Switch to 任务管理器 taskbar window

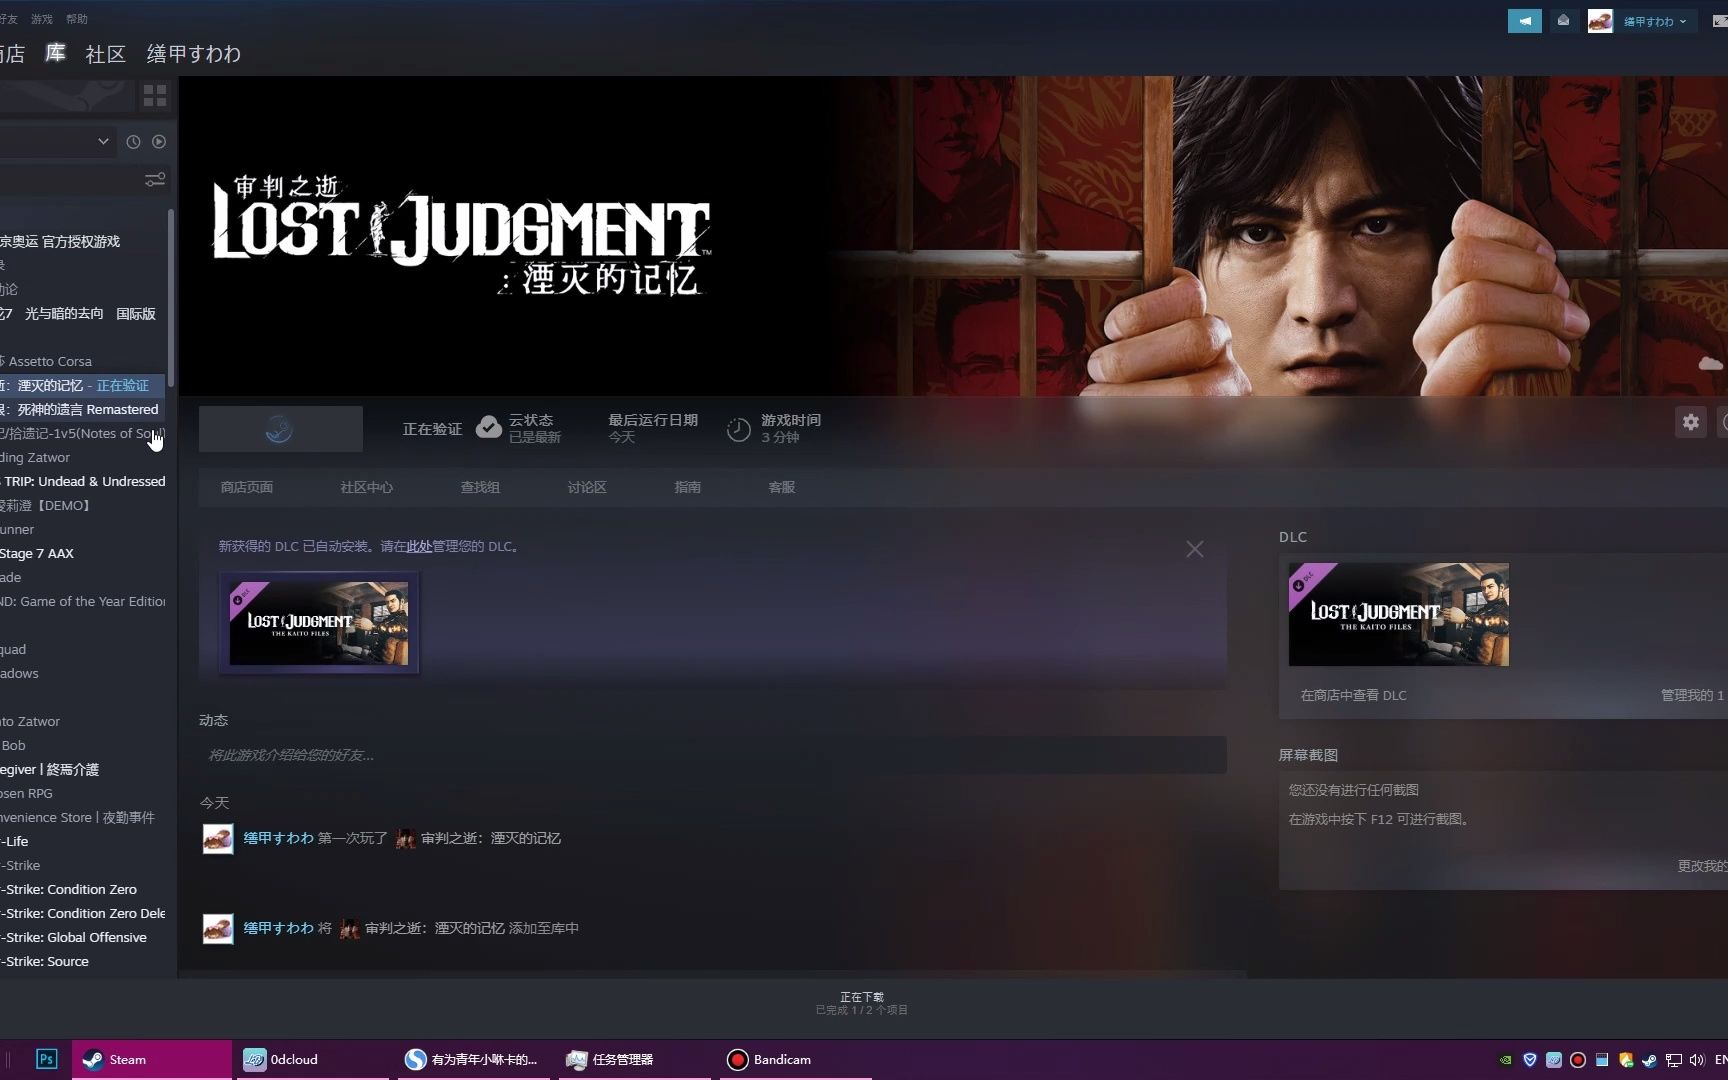click(x=634, y=1059)
